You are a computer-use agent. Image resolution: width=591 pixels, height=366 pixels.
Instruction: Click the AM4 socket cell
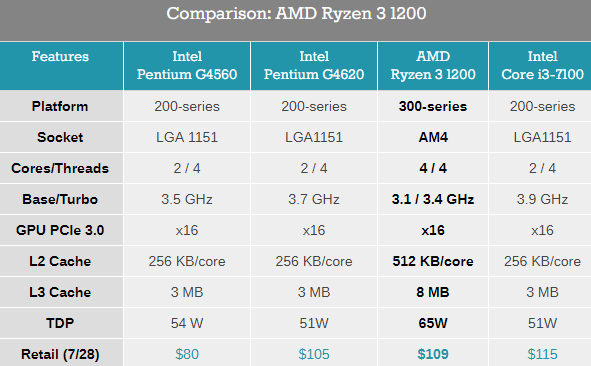click(x=433, y=137)
